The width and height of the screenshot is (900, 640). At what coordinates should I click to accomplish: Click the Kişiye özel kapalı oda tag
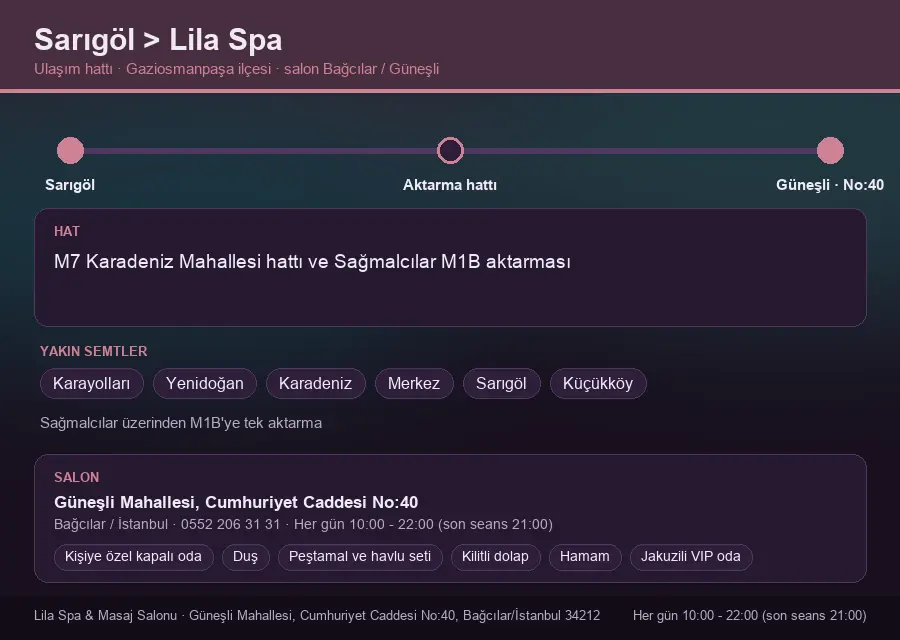point(133,557)
